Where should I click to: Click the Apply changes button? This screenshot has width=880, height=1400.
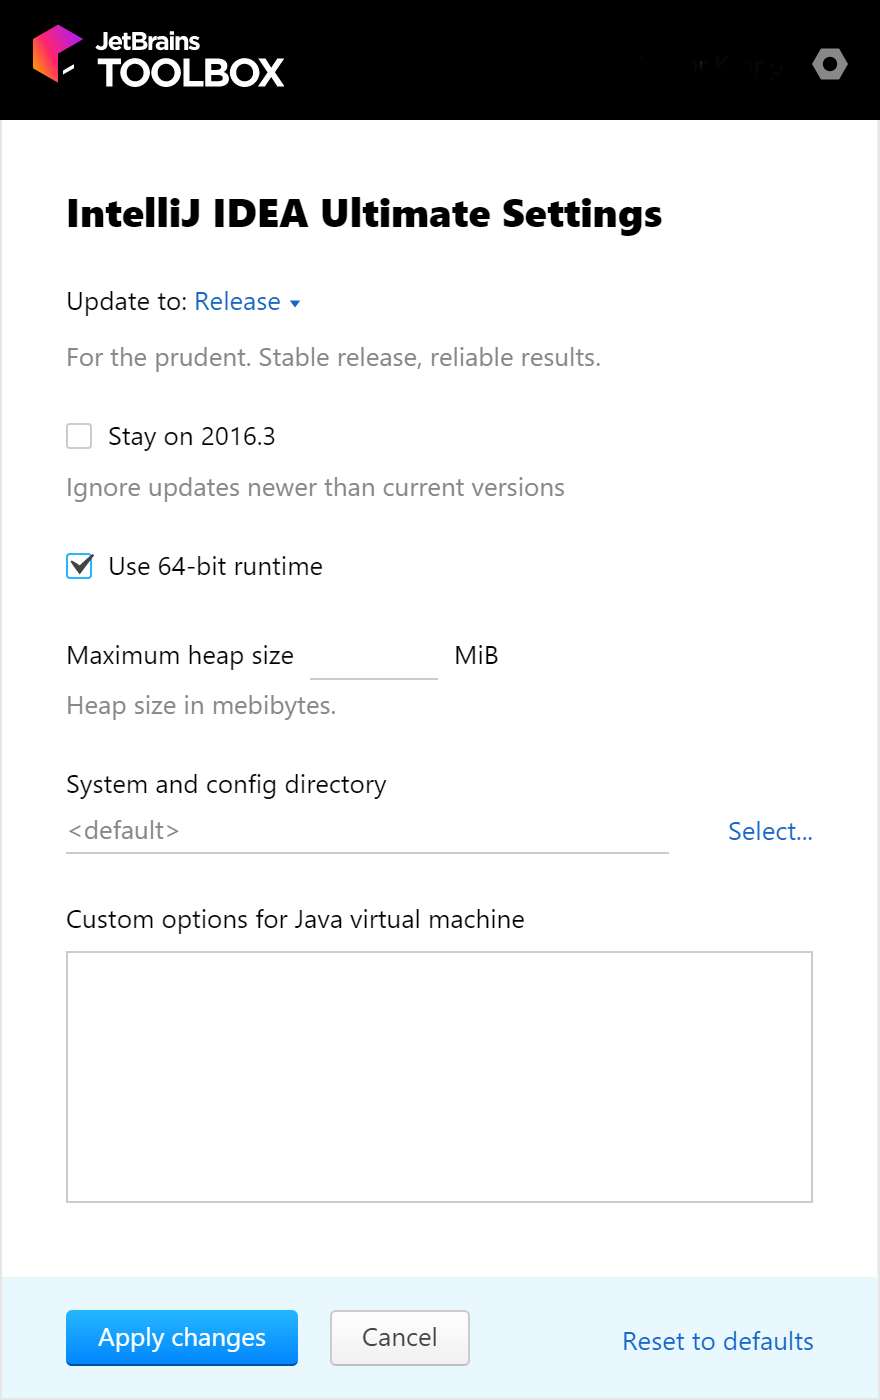pyautogui.click(x=182, y=1338)
